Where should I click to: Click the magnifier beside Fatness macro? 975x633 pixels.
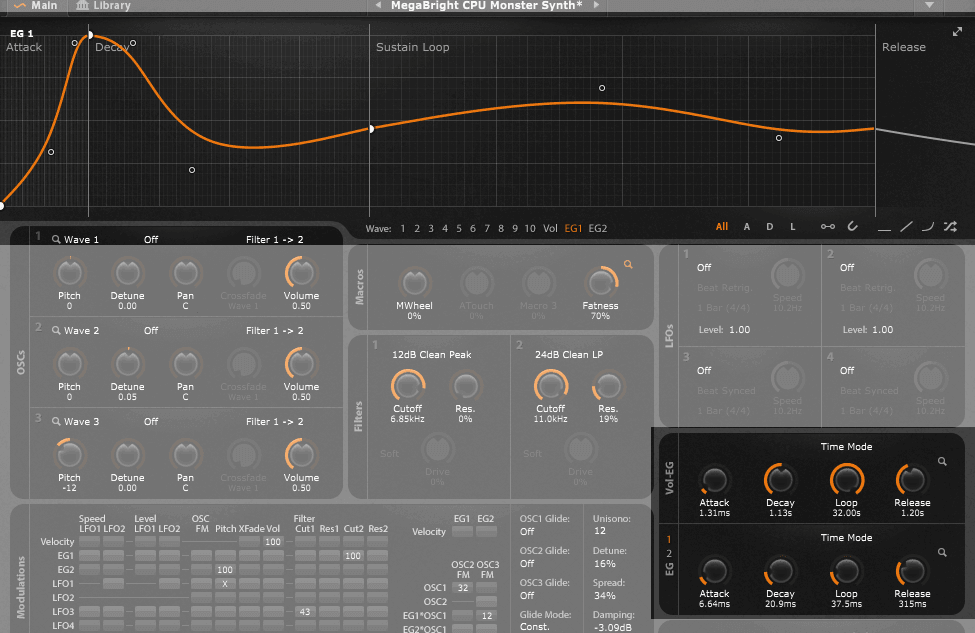[629, 264]
